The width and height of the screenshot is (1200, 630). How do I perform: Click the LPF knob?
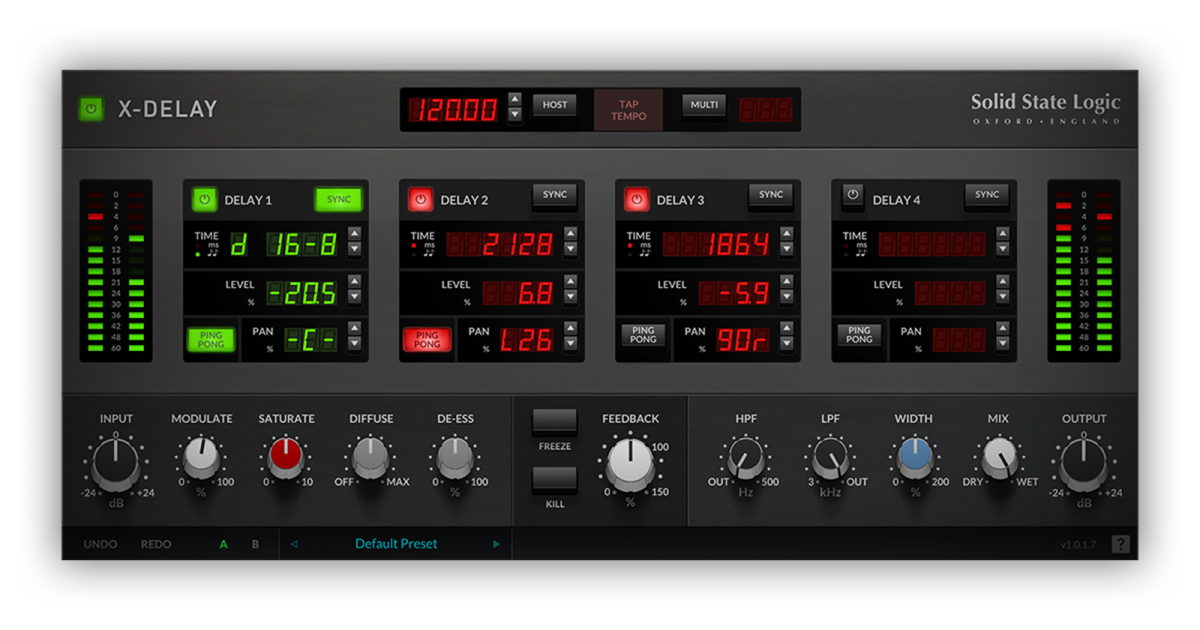click(x=830, y=458)
